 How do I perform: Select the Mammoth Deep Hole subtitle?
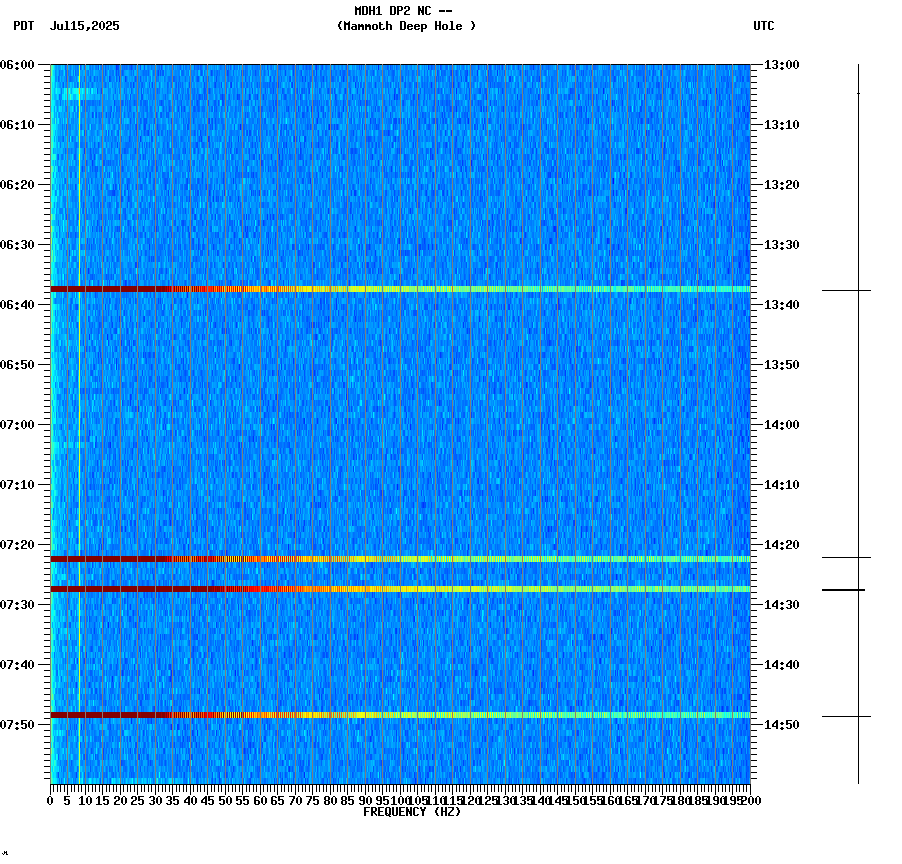406,27
